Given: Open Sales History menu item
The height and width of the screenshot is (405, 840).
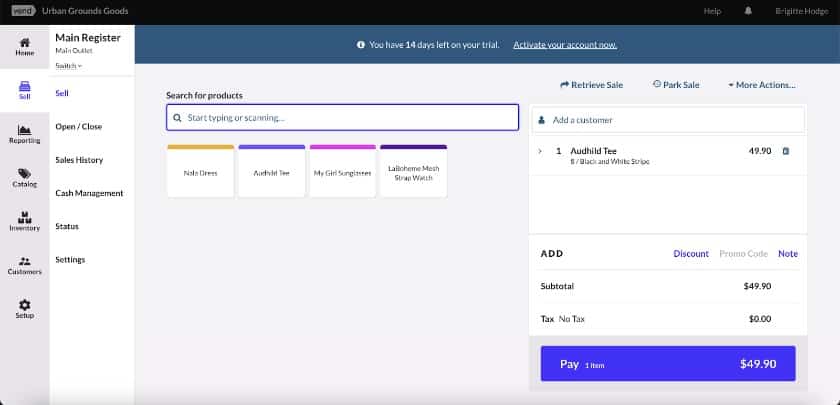Looking at the screenshot, I should pos(78,160).
